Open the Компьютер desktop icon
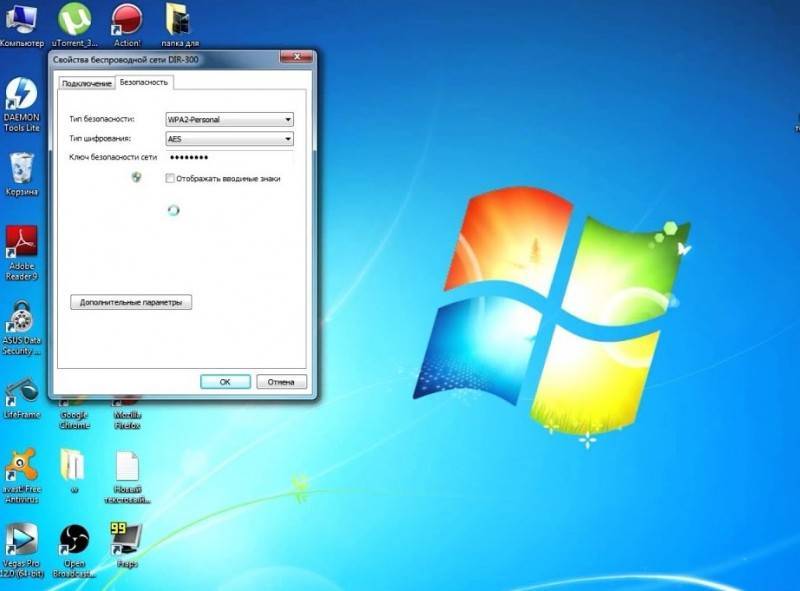This screenshot has height=591, width=800. pos(21,24)
